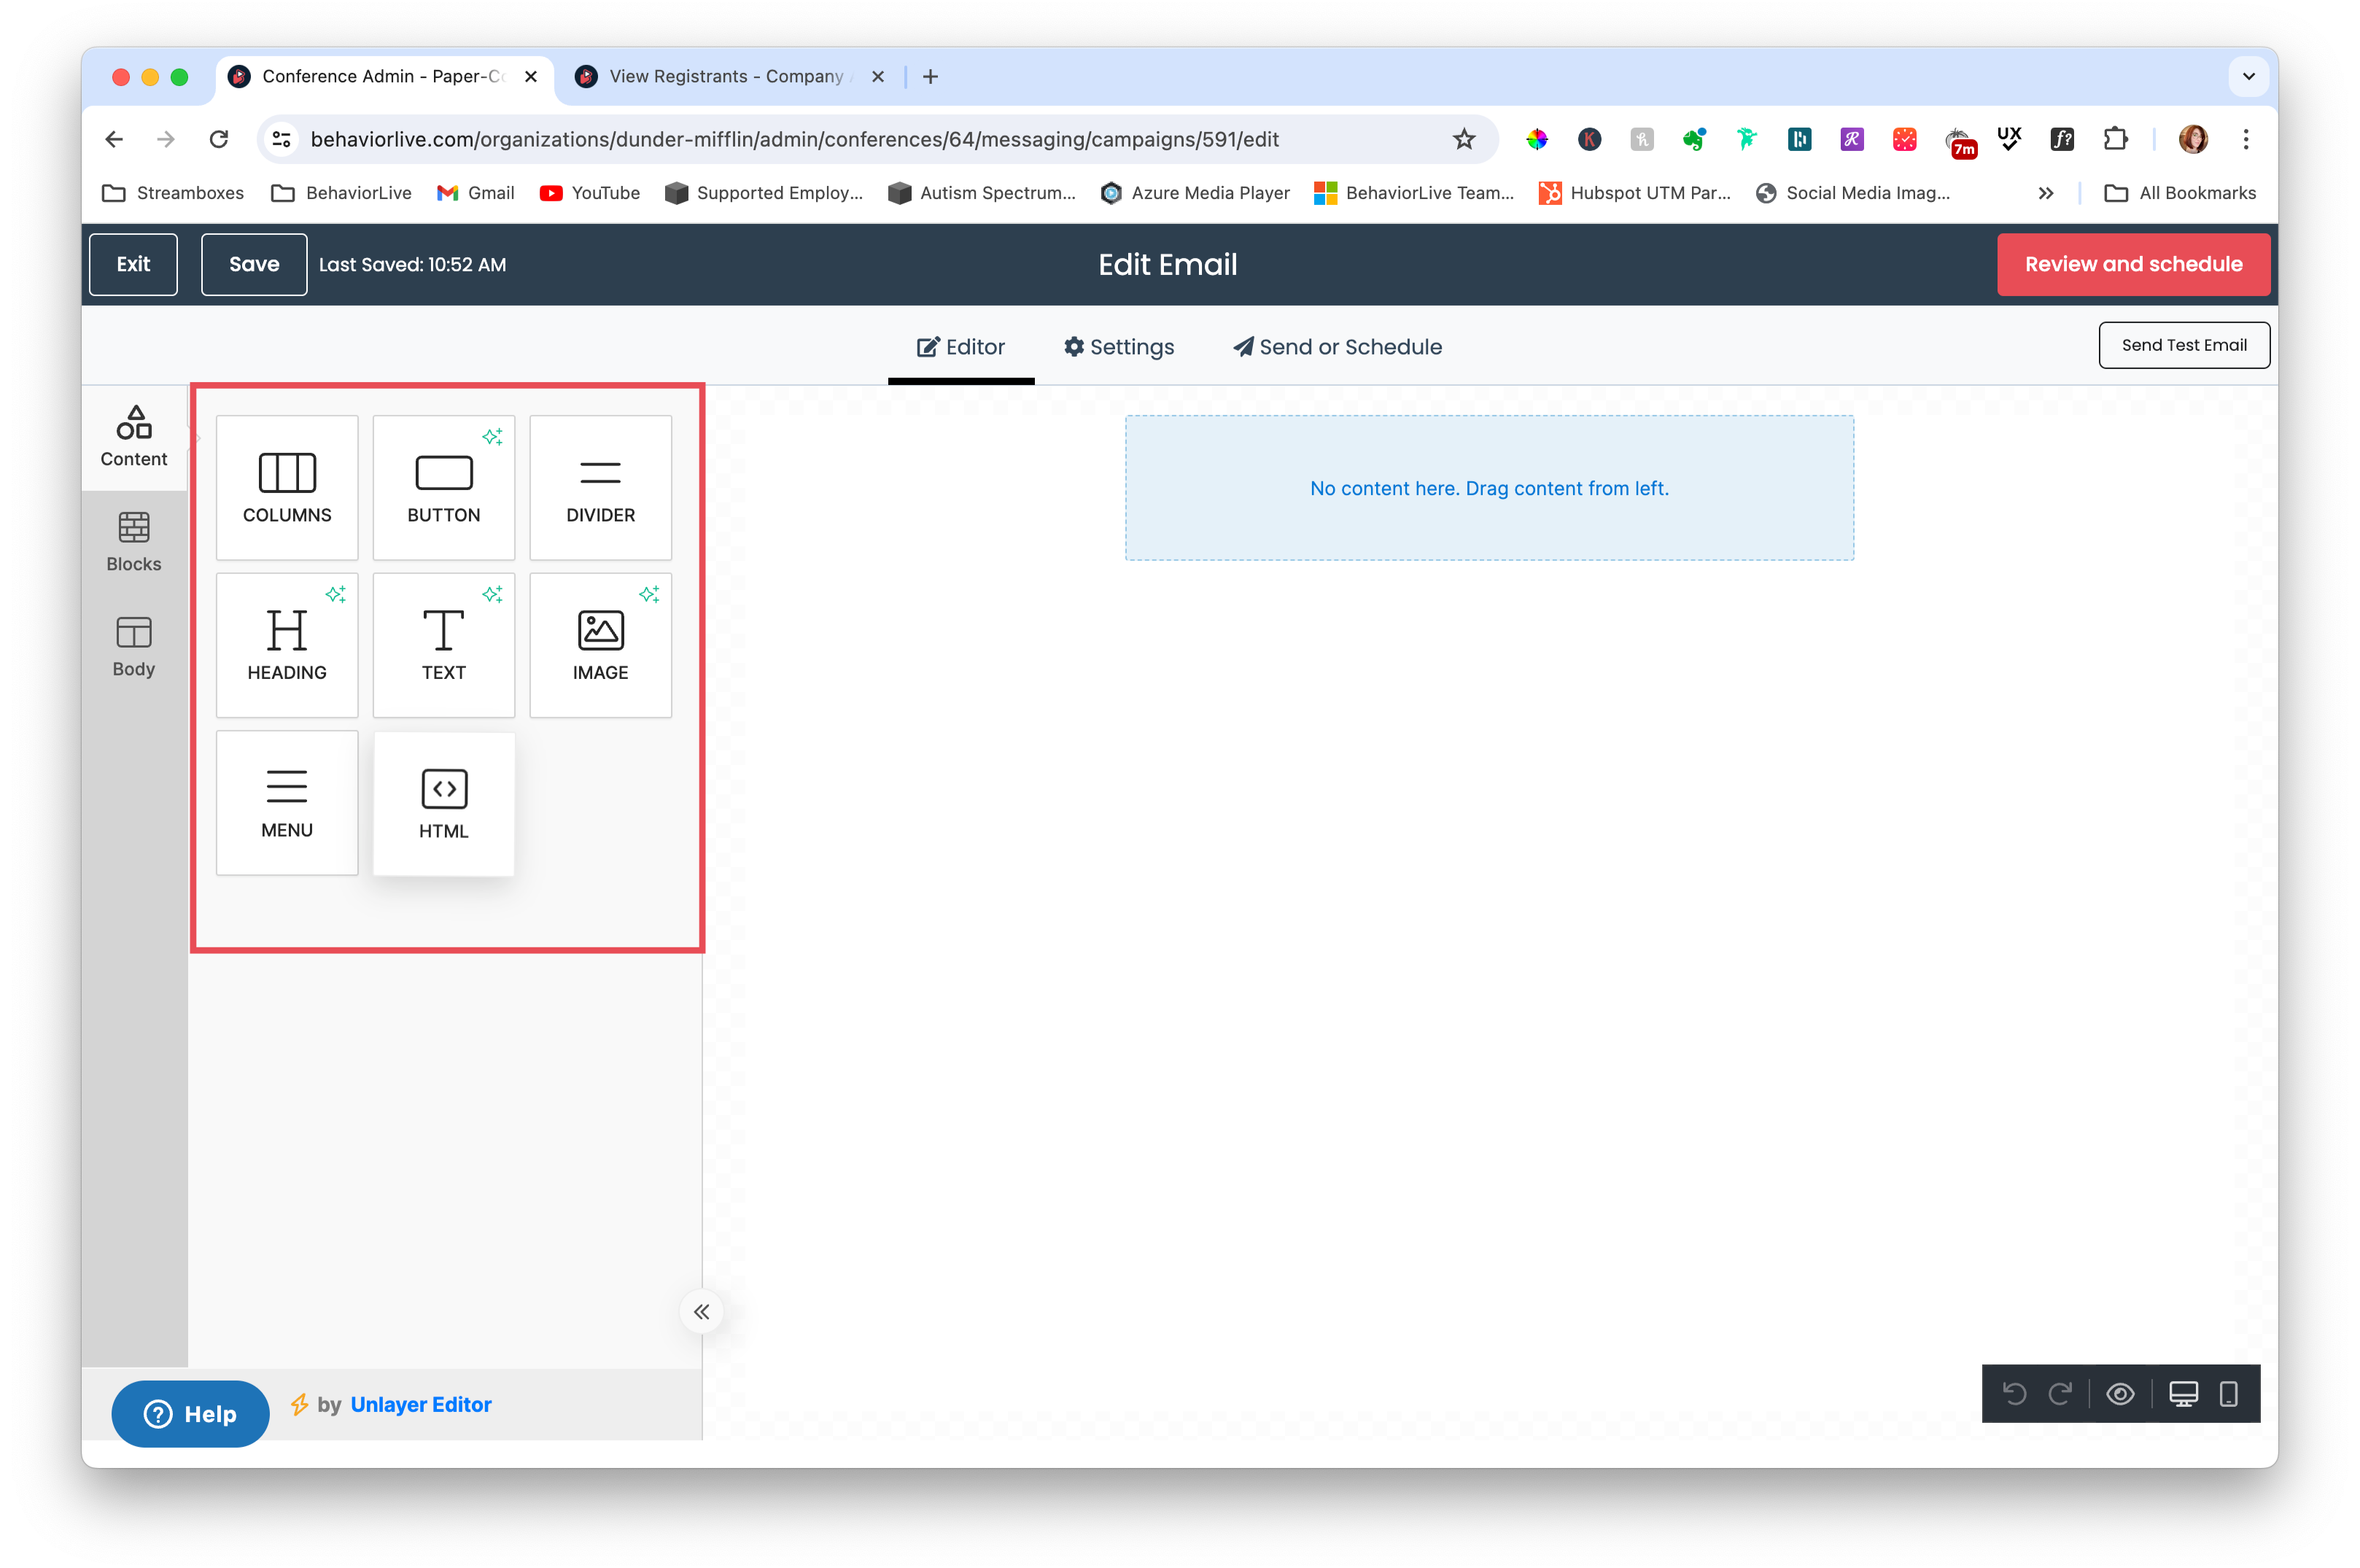The image size is (2360, 1568).
Task: Open the YouTube bookmark
Action: coord(590,193)
